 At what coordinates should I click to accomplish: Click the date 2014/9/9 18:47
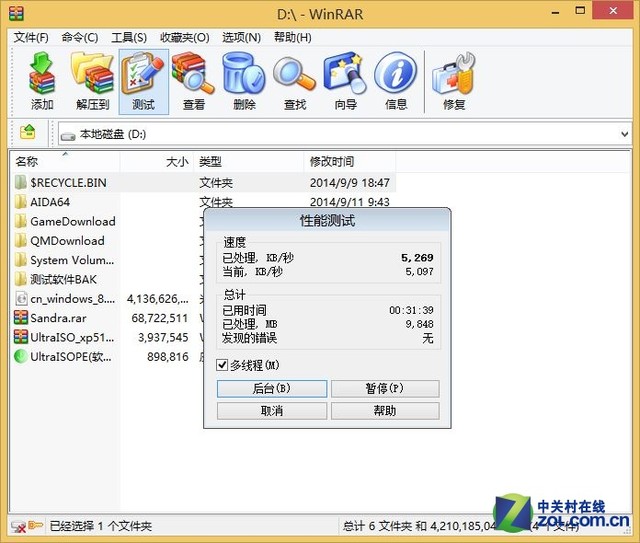point(349,182)
